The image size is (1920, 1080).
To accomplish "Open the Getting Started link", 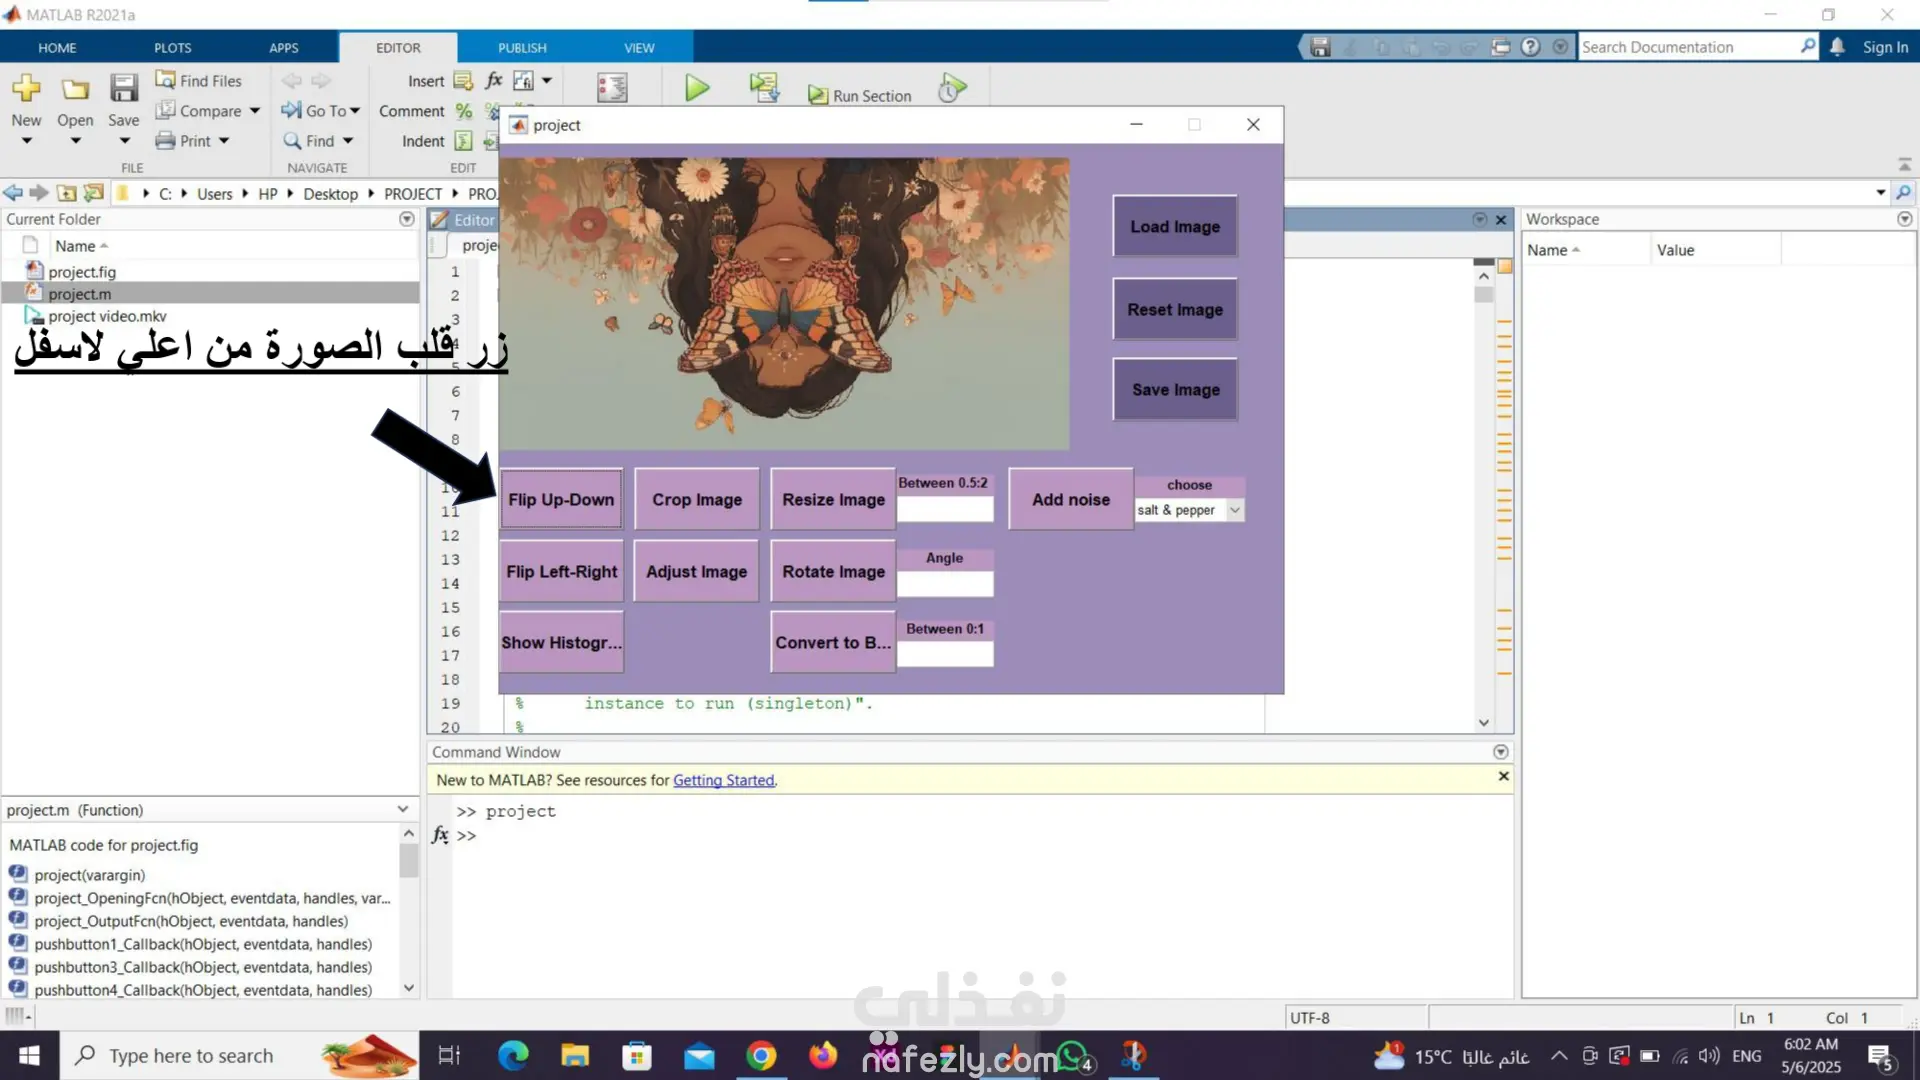I will click(x=723, y=780).
